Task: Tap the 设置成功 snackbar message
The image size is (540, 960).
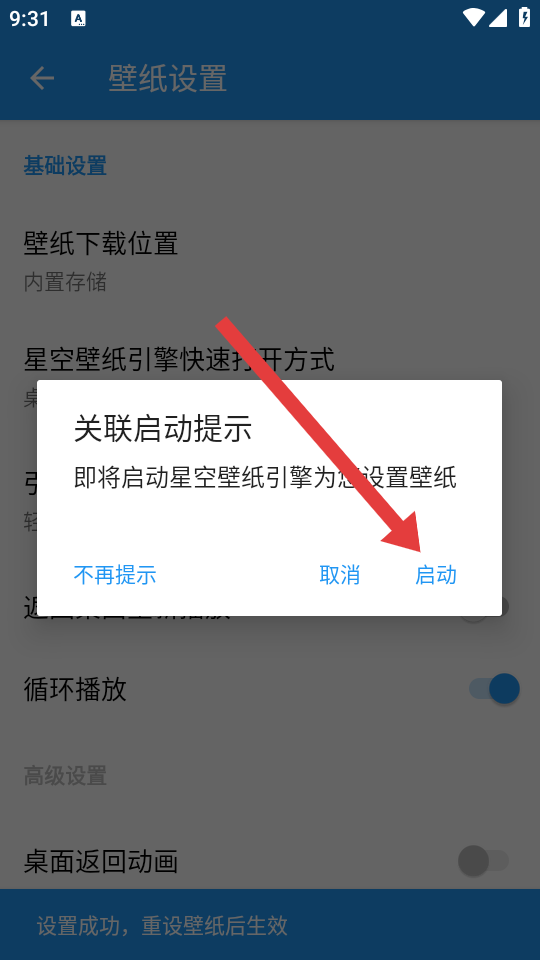Action: [x=162, y=925]
